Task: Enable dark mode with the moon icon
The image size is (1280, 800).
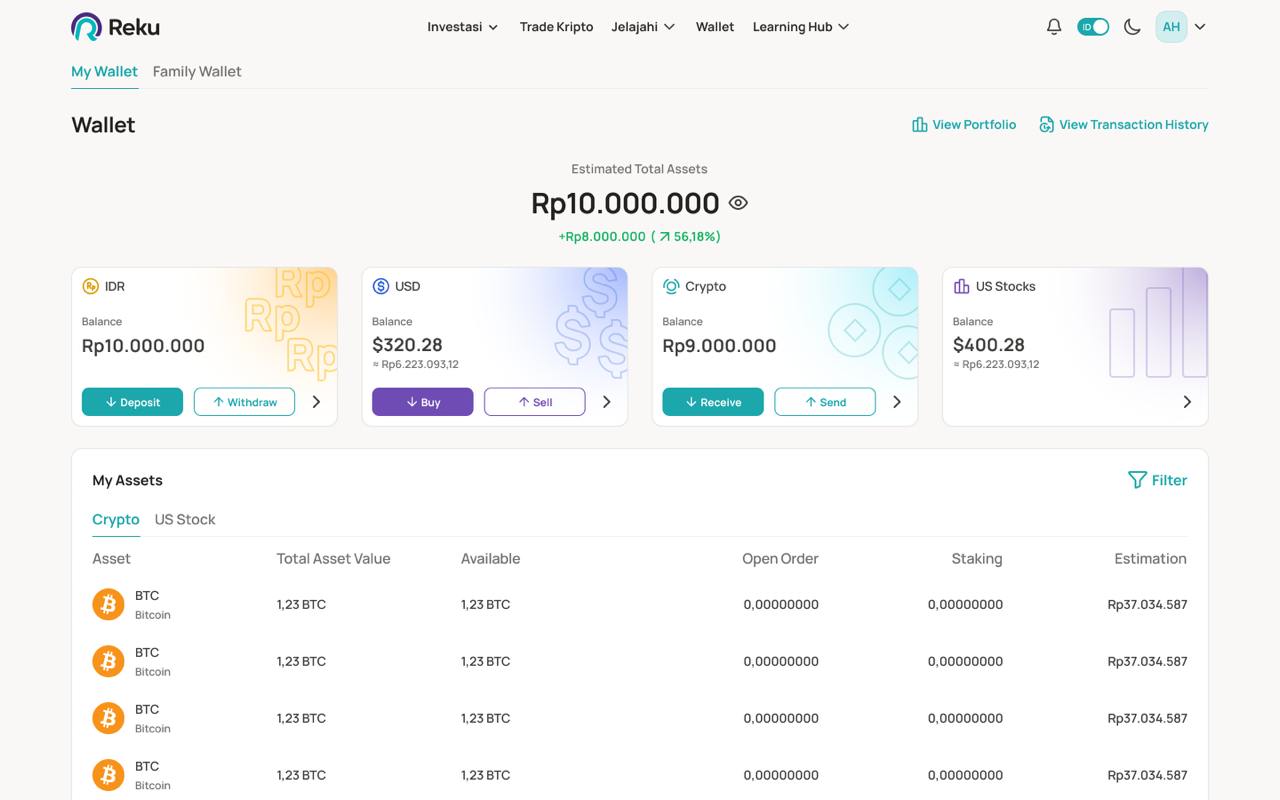Action: pos(1131,26)
